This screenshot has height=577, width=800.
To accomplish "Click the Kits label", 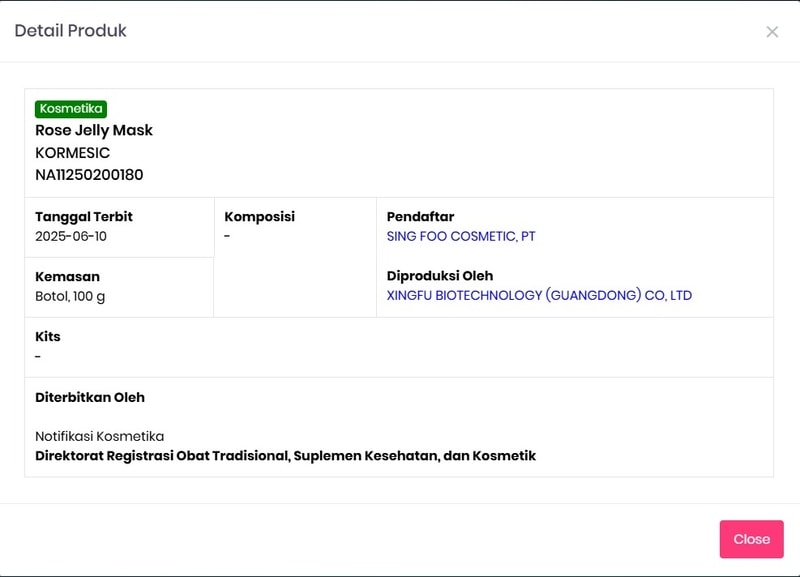I will (48, 337).
